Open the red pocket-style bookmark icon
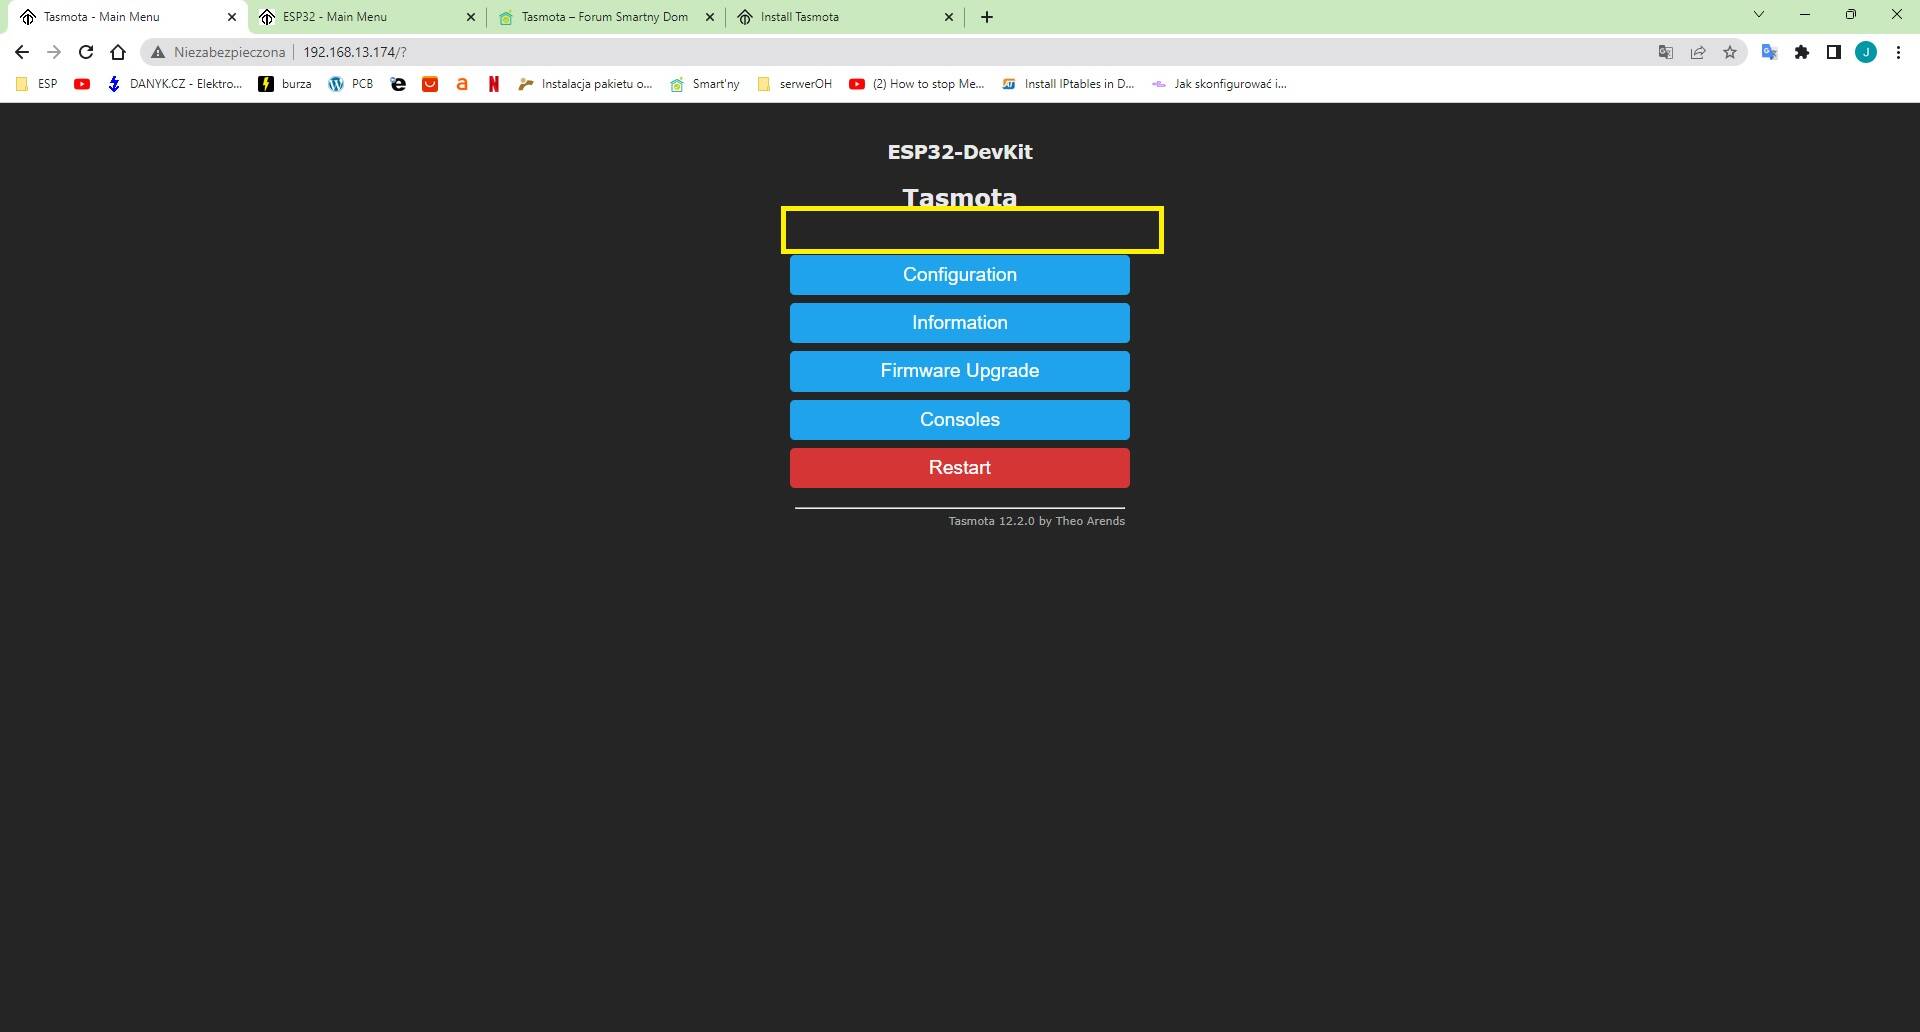The width and height of the screenshot is (1920, 1032). 430,84
